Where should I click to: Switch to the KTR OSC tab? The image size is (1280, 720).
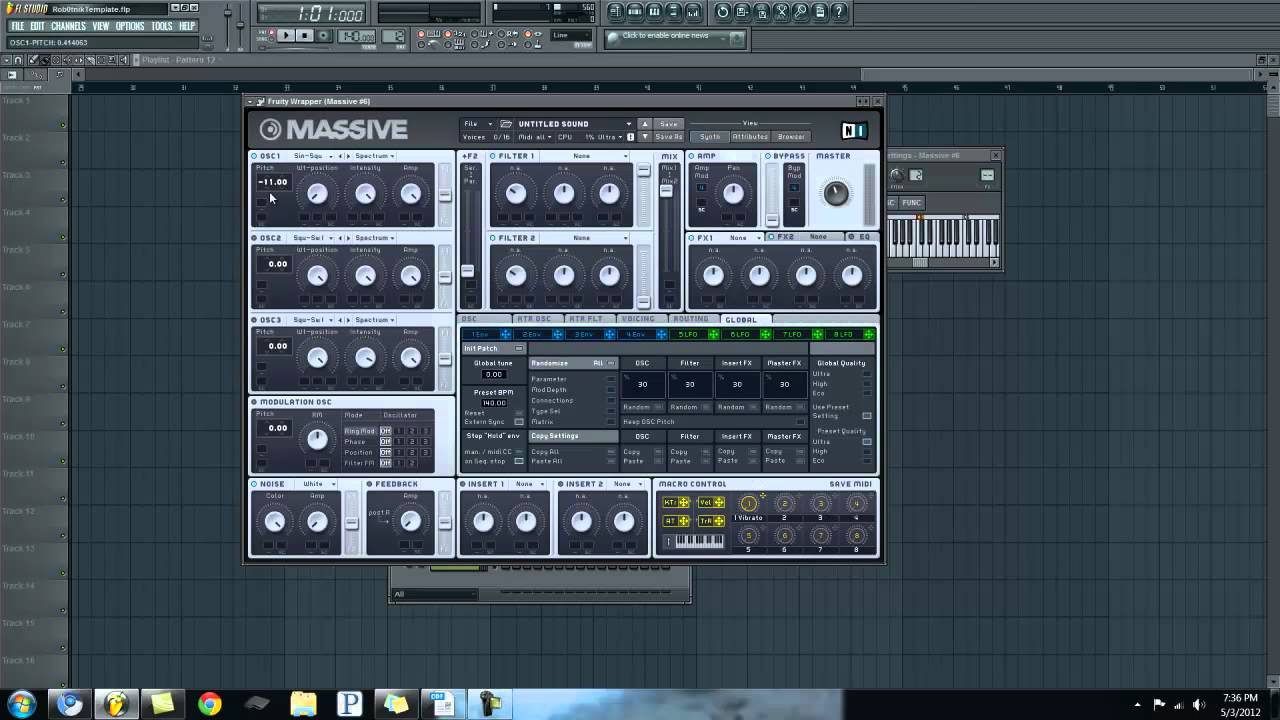(x=534, y=320)
